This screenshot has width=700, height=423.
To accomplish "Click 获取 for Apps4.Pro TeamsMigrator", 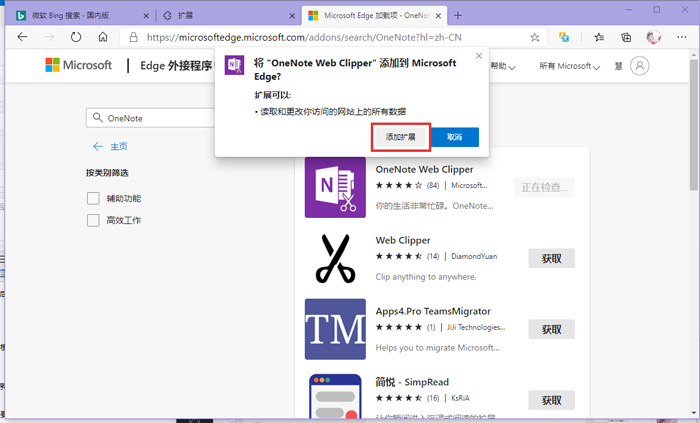I will click(551, 329).
